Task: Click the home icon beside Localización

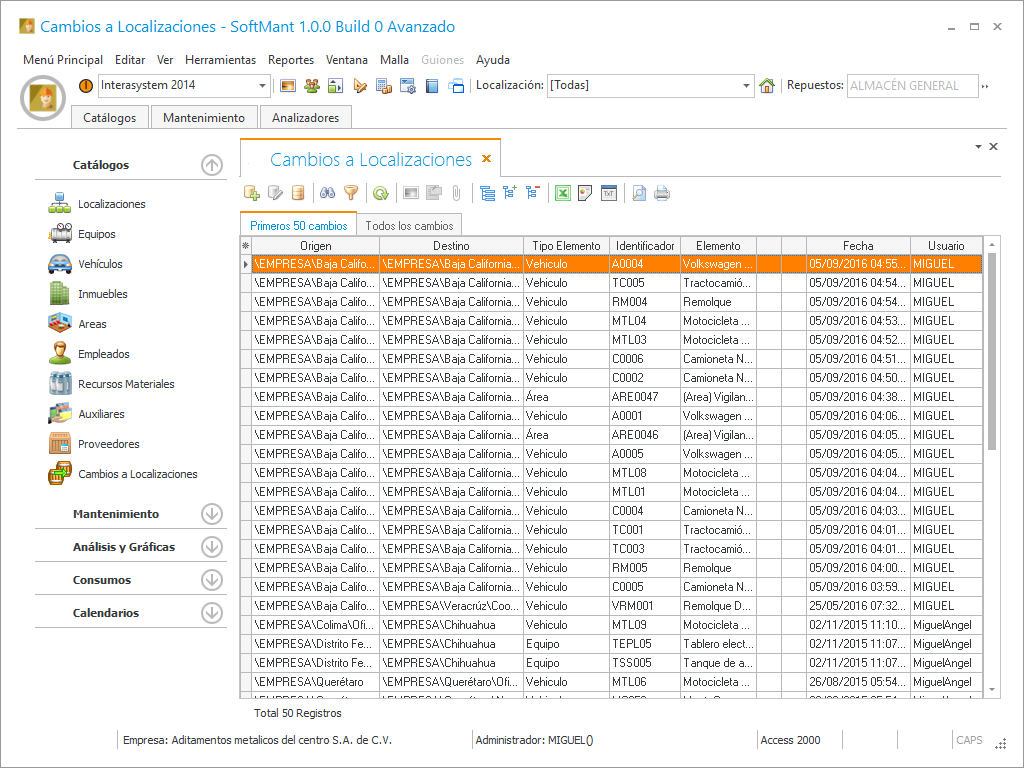Action: click(767, 86)
